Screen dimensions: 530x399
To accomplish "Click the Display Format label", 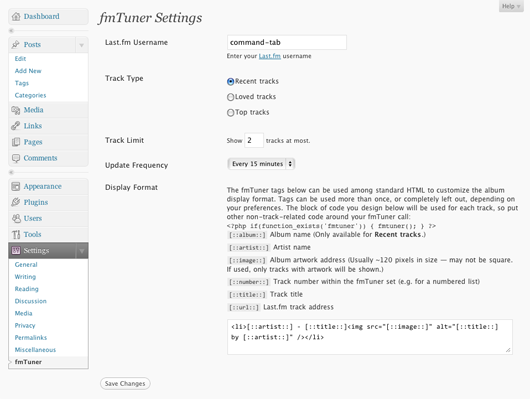I will point(131,187).
